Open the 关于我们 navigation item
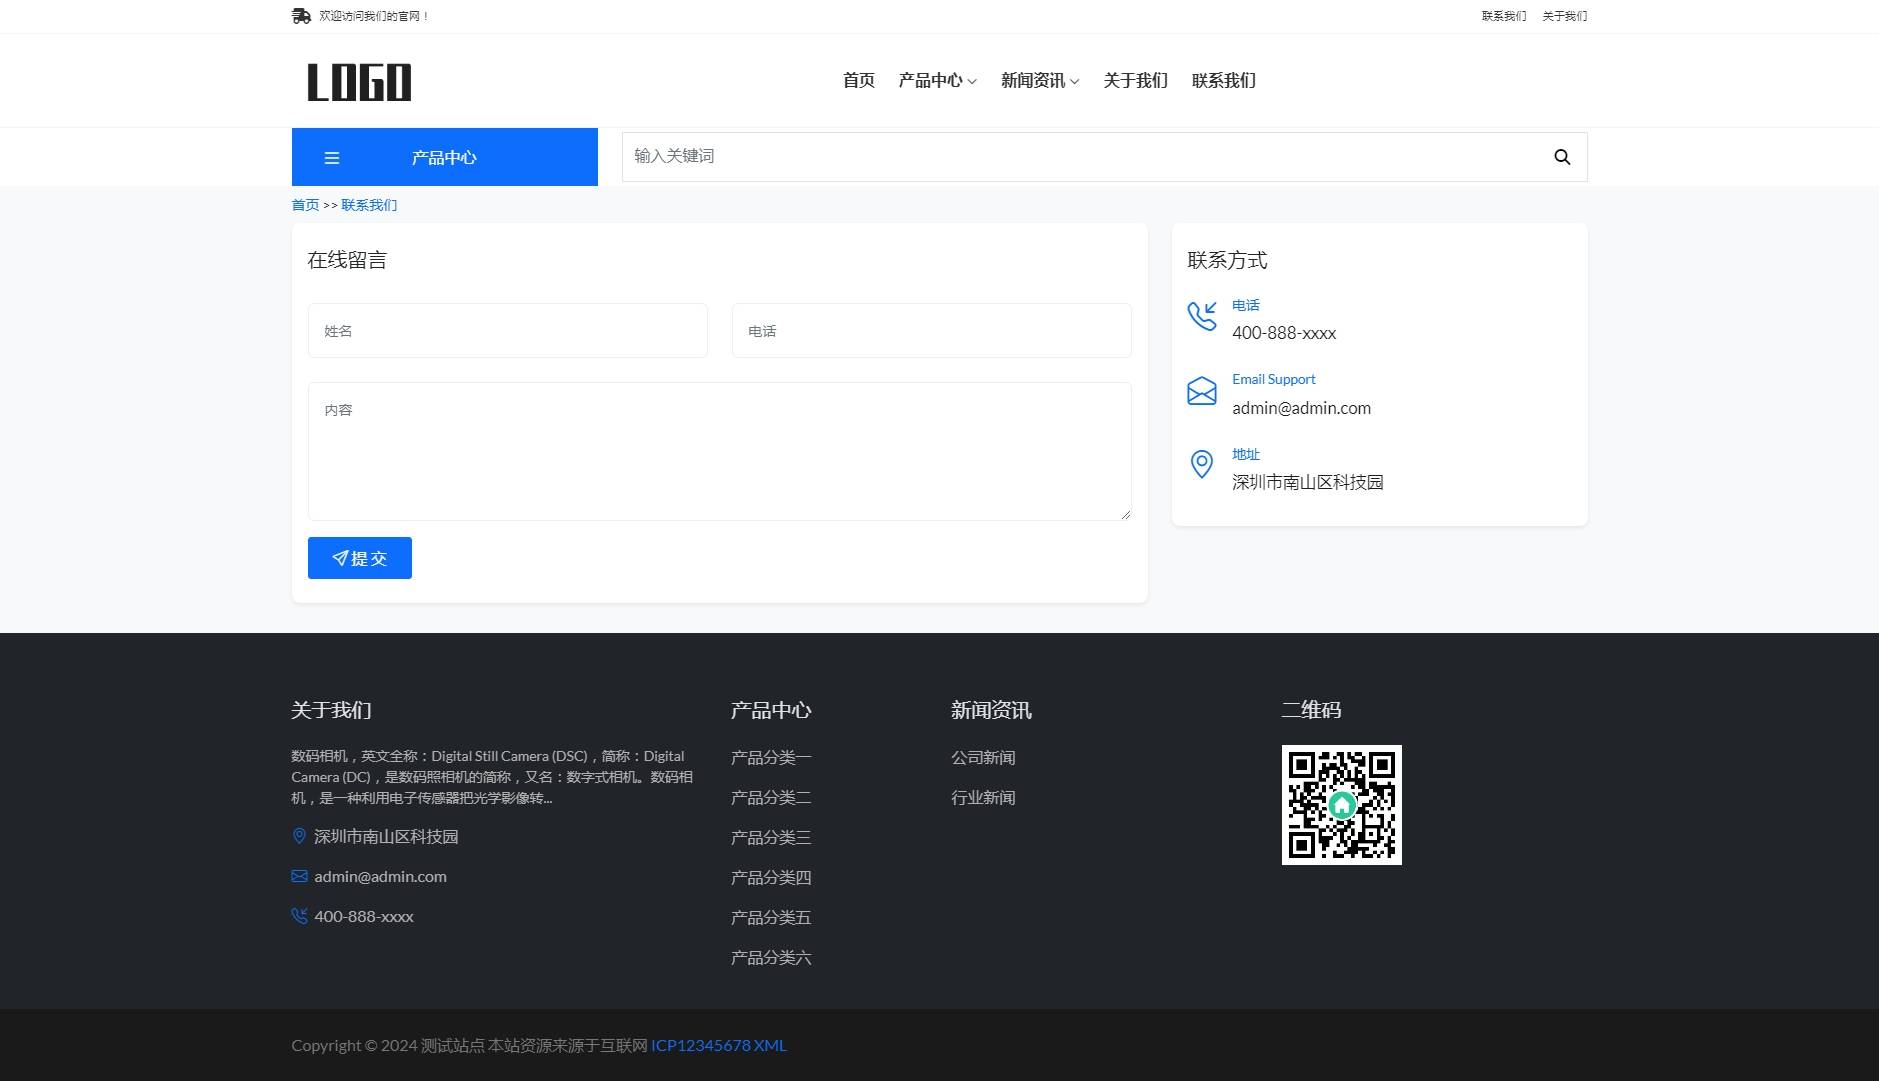This screenshot has width=1879, height=1081. [x=1135, y=80]
